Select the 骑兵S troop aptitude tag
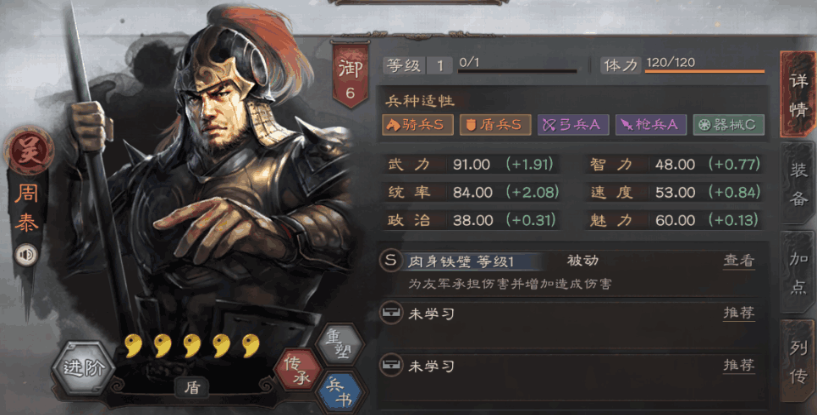817x415 pixels. (418, 125)
